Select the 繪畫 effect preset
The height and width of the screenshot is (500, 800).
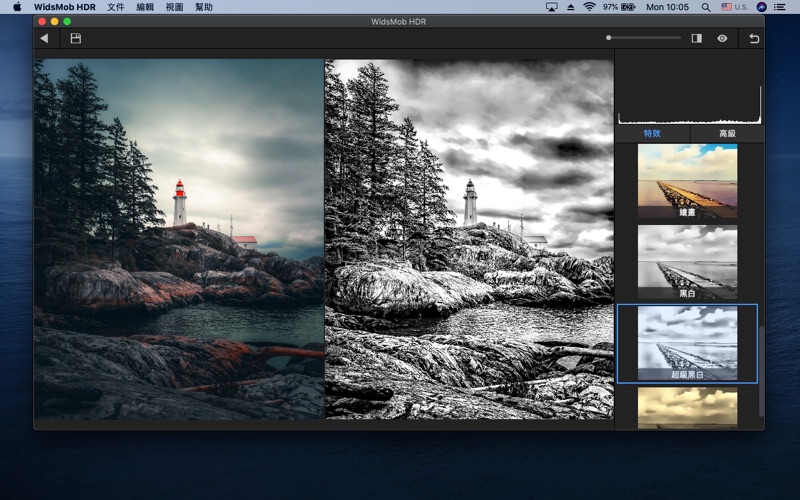tap(687, 180)
